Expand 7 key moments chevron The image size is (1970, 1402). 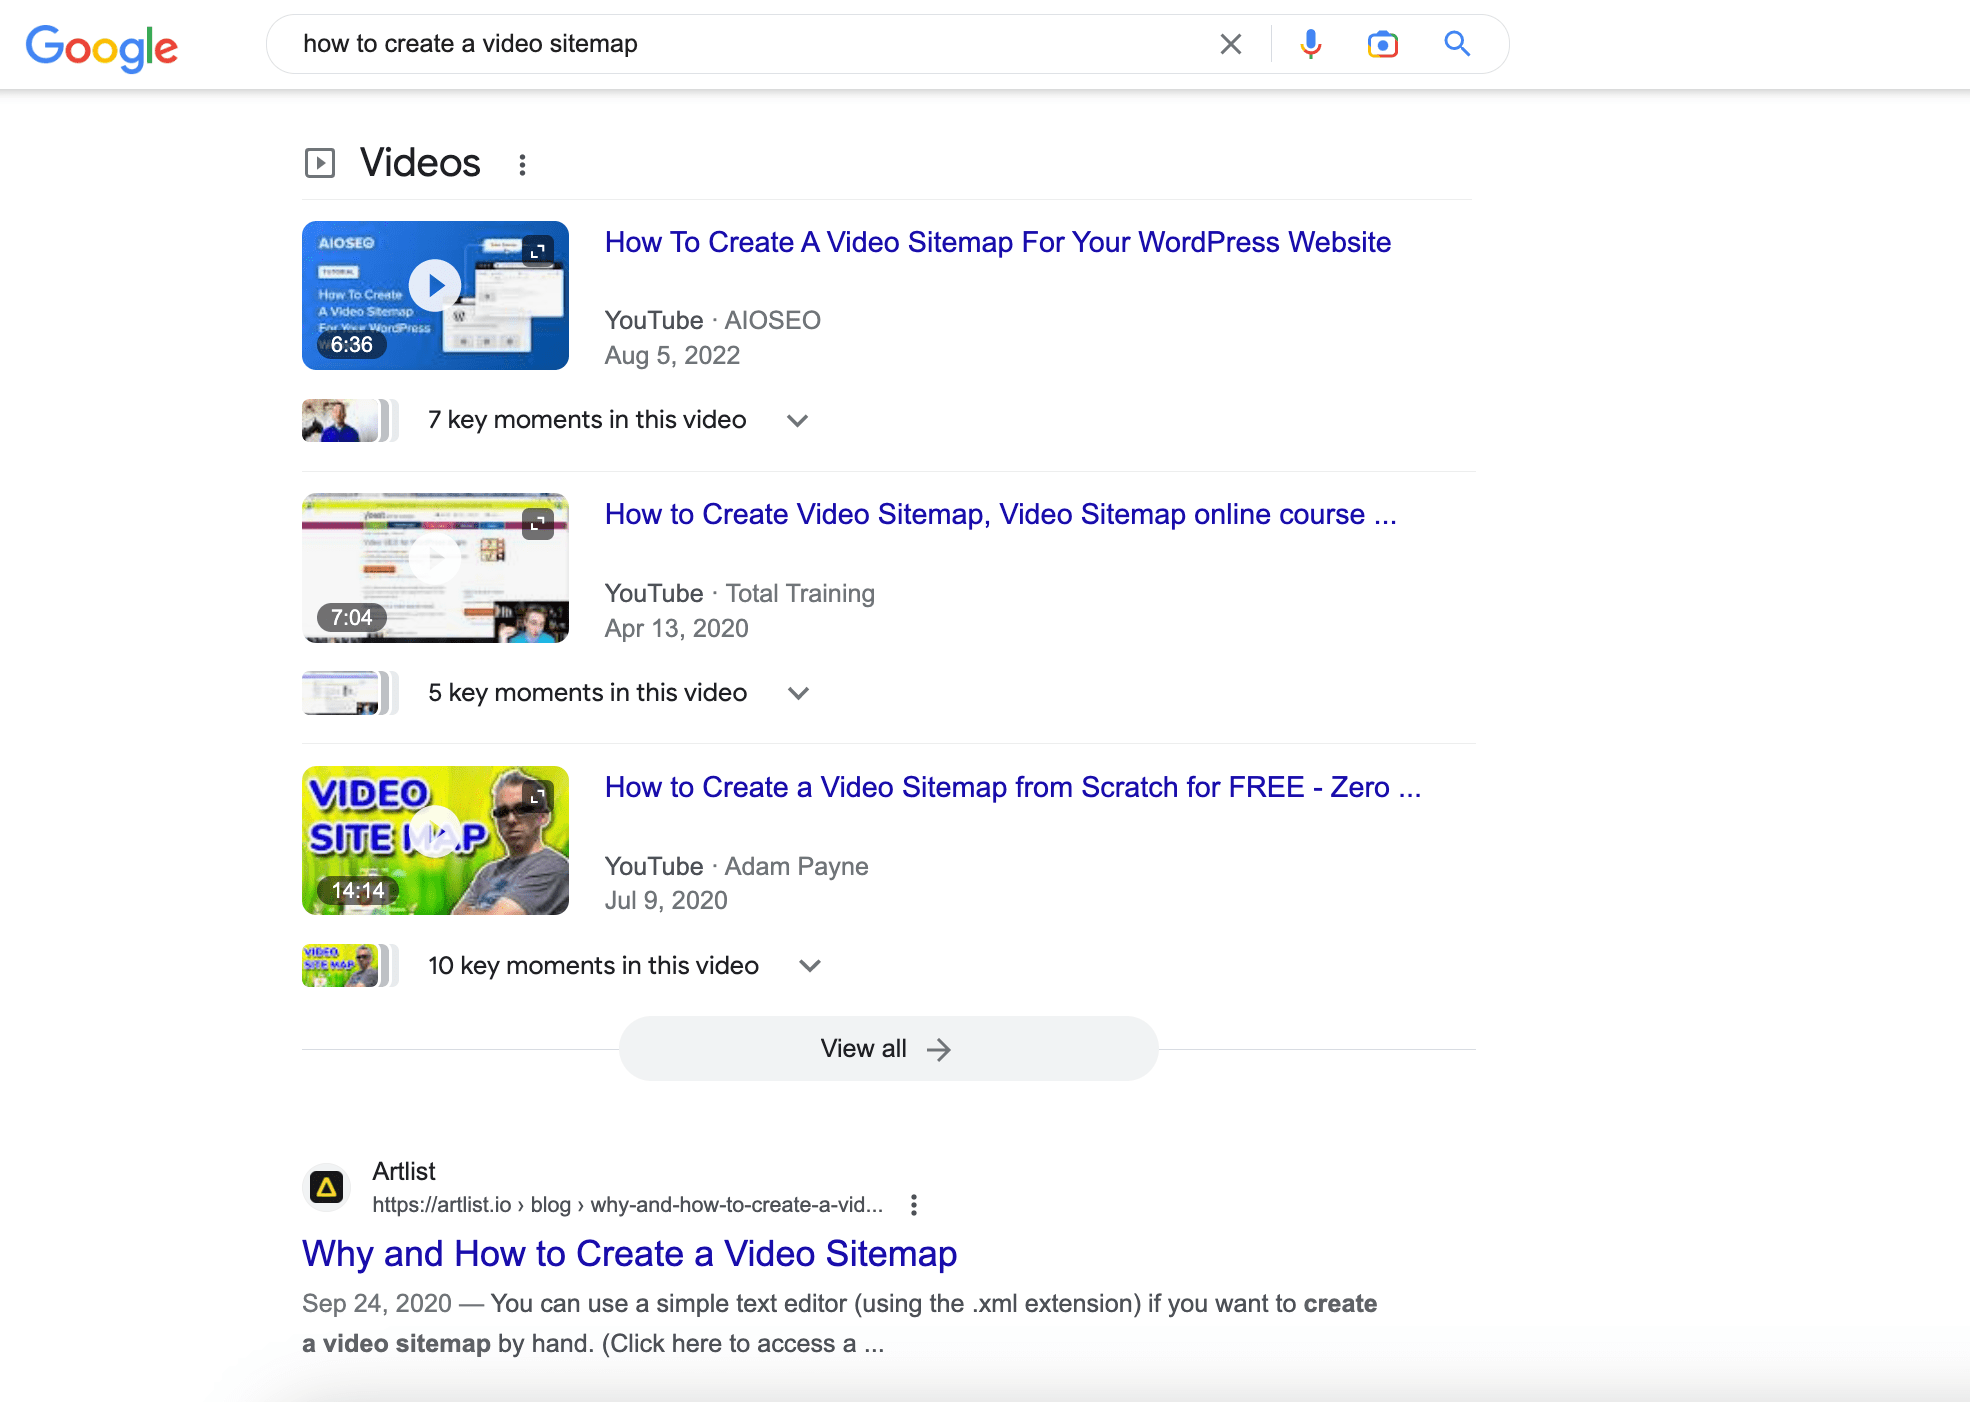pyautogui.click(x=797, y=421)
